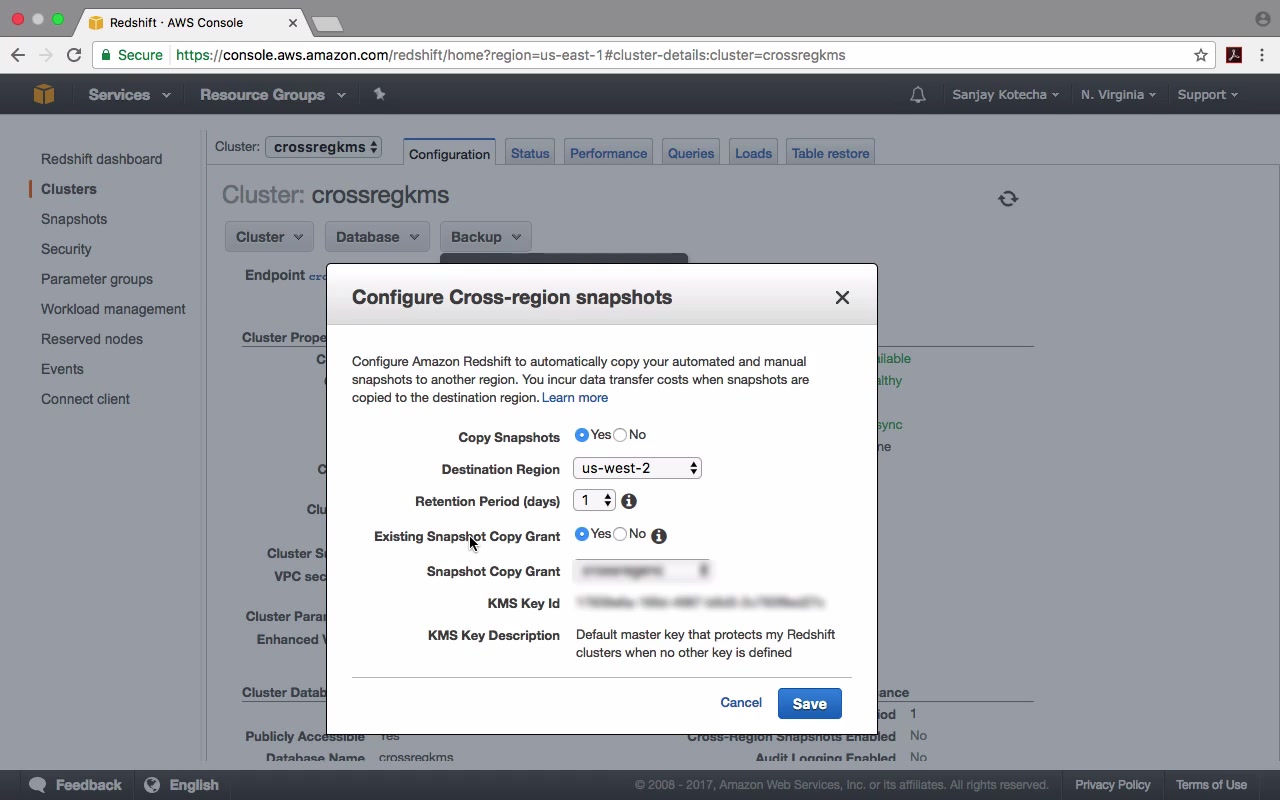Open the Resource Groups menu
Viewport: 1280px width, 800px height.
pyautogui.click(x=273, y=95)
